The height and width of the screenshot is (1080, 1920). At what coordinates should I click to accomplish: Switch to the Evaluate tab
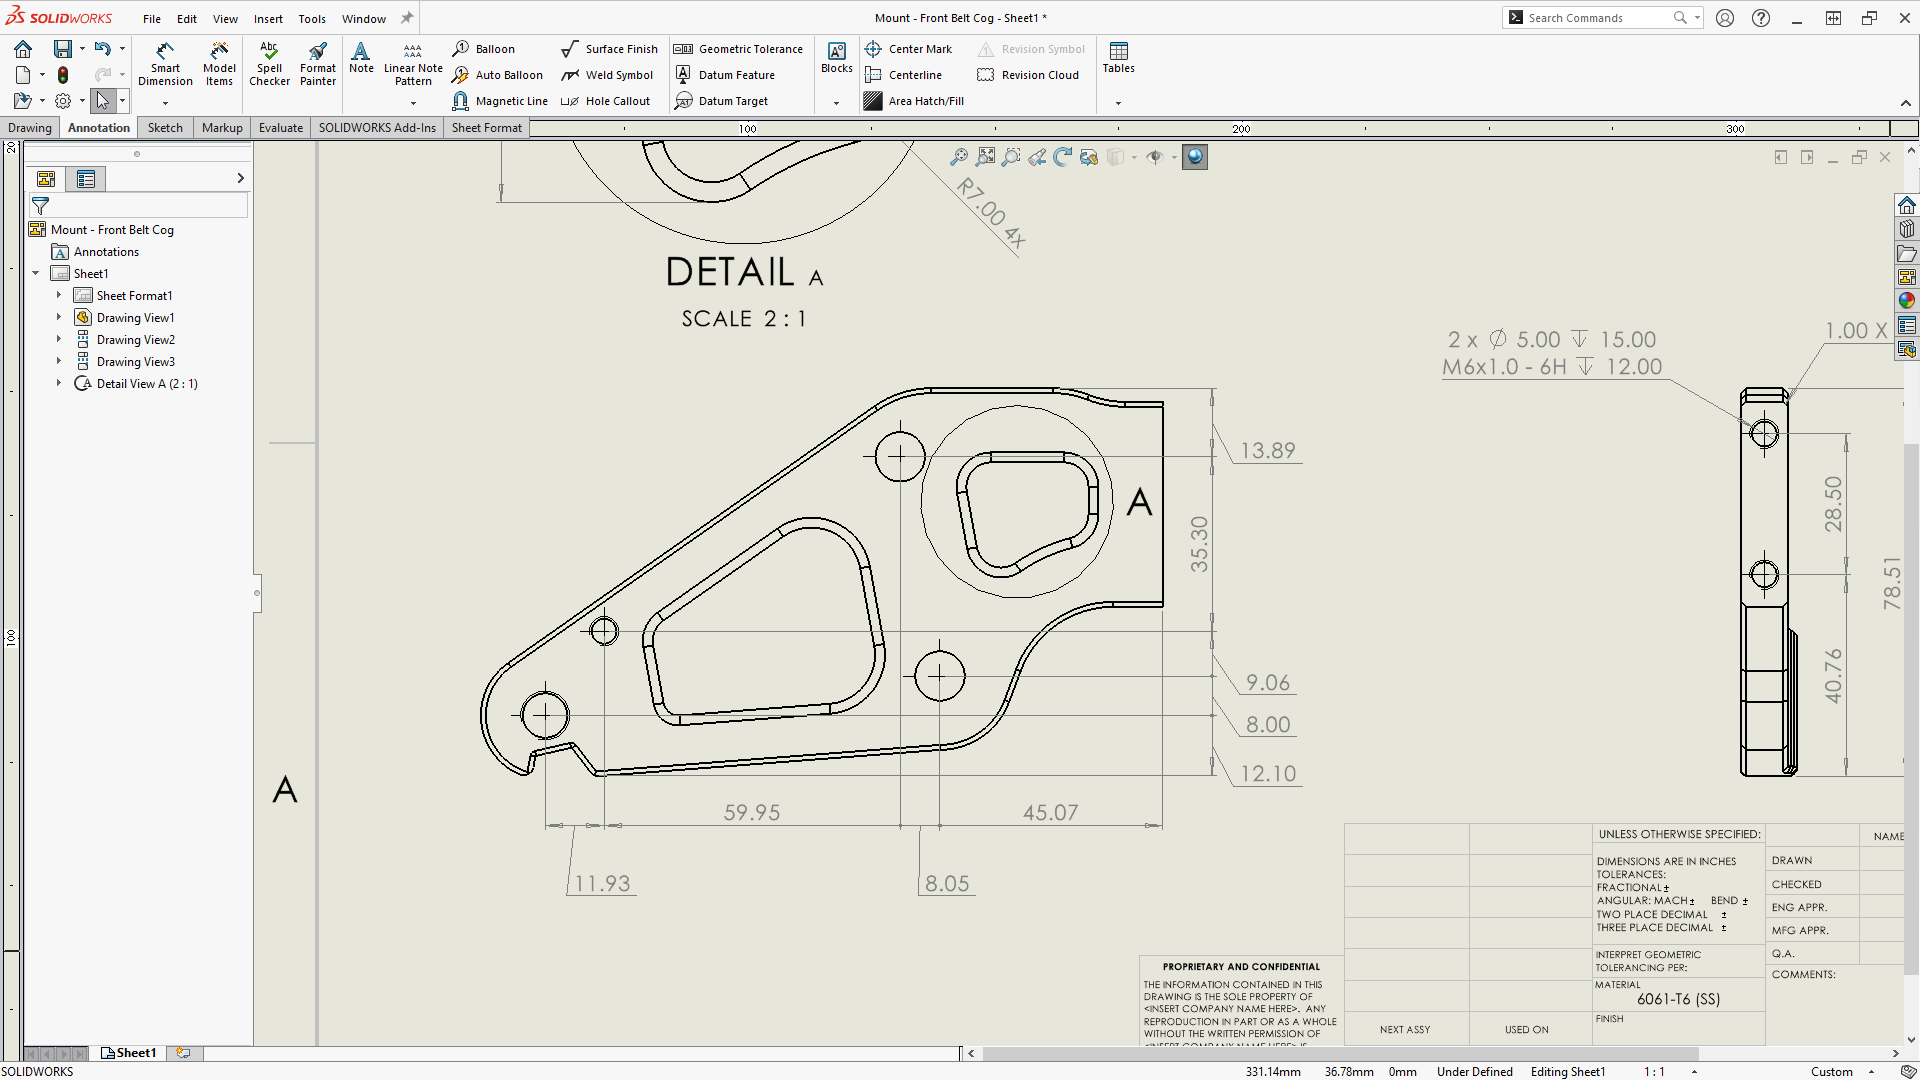tap(278, 128)
